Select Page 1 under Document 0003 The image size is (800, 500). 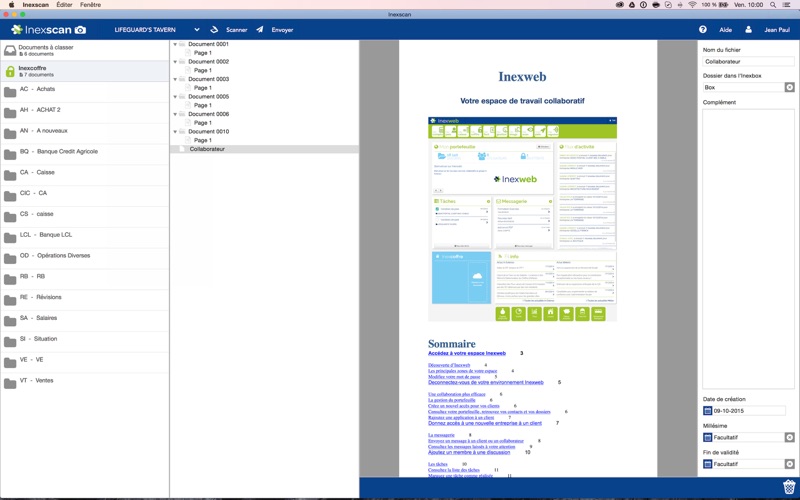203,88
